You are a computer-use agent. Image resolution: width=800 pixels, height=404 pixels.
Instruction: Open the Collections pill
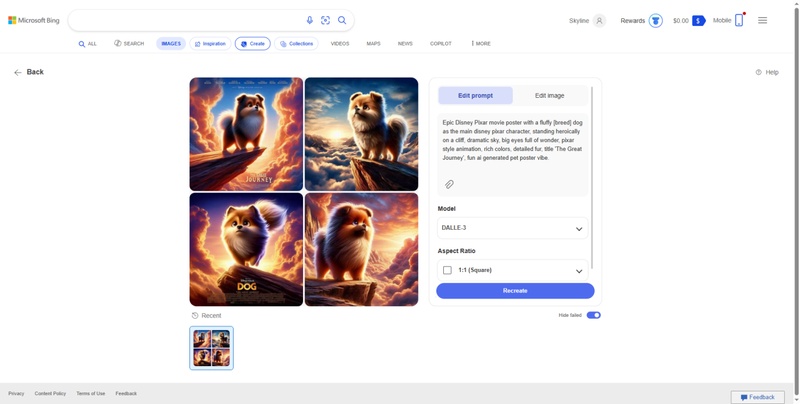click(296, 44)
